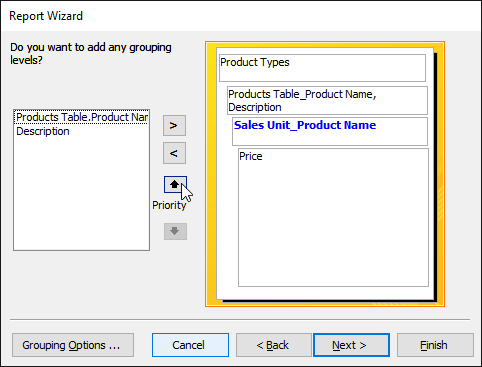Add the selected field as grouping level
The height and width of the screenshot is (367, 482).
pyautogui.click(x=174, y=126)
